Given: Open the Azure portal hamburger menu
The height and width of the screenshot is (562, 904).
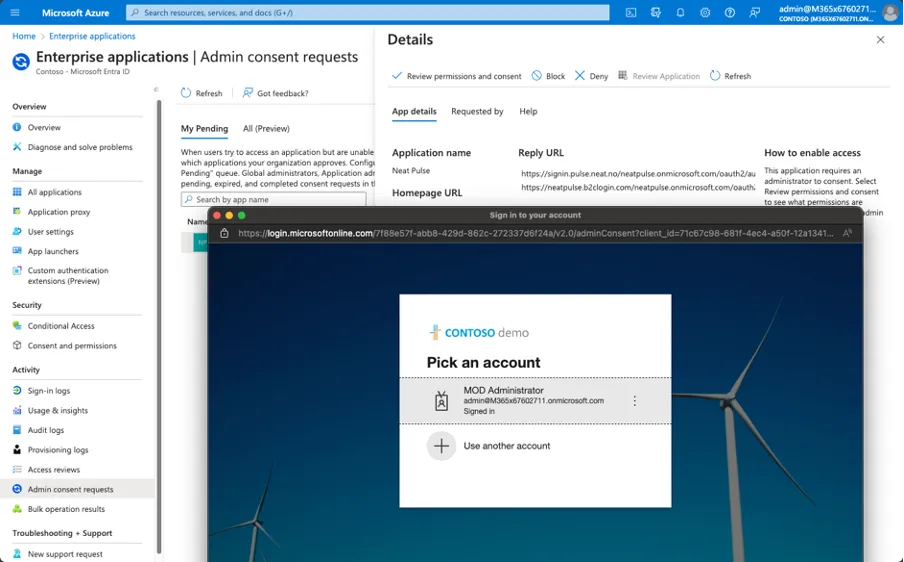Looking at the screenshot, I should [x=16, y=13].
